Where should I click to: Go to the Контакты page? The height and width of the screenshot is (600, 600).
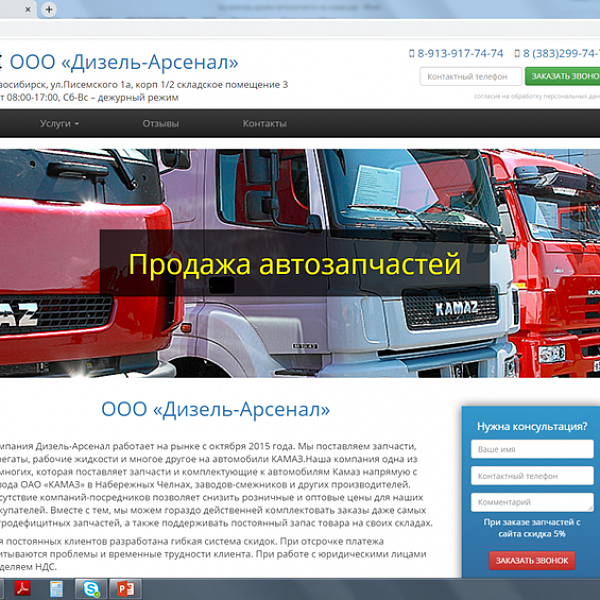264,124
